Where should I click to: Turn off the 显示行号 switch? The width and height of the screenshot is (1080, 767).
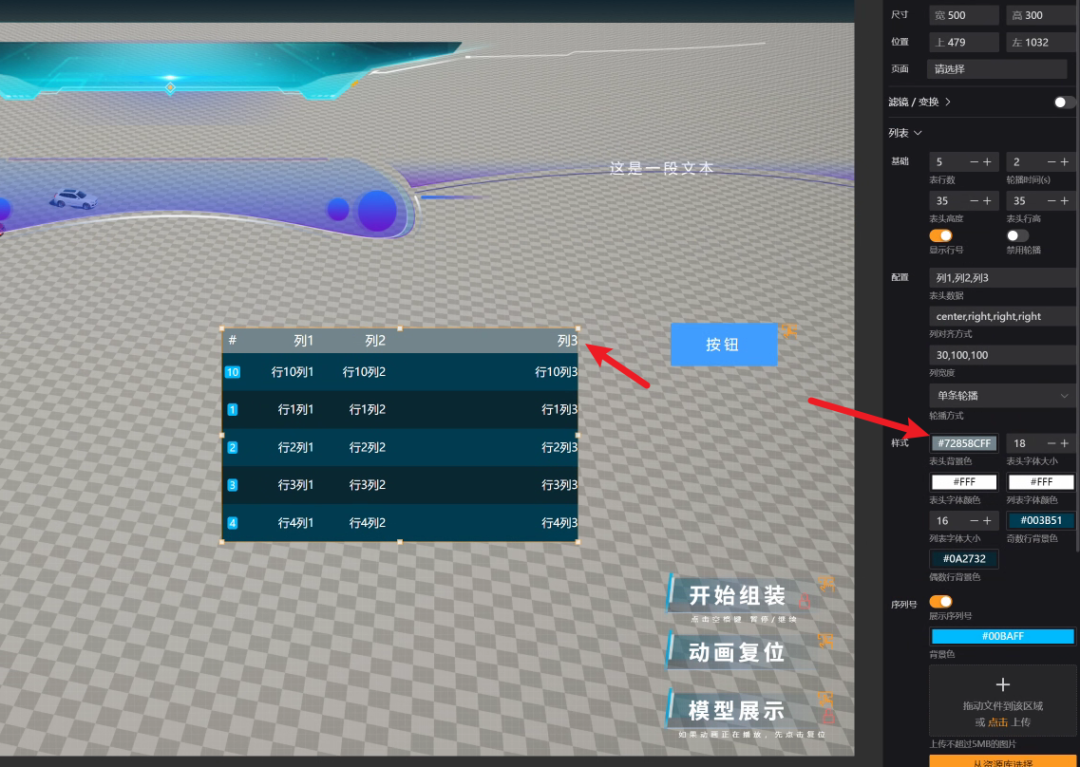click(940, 235)
